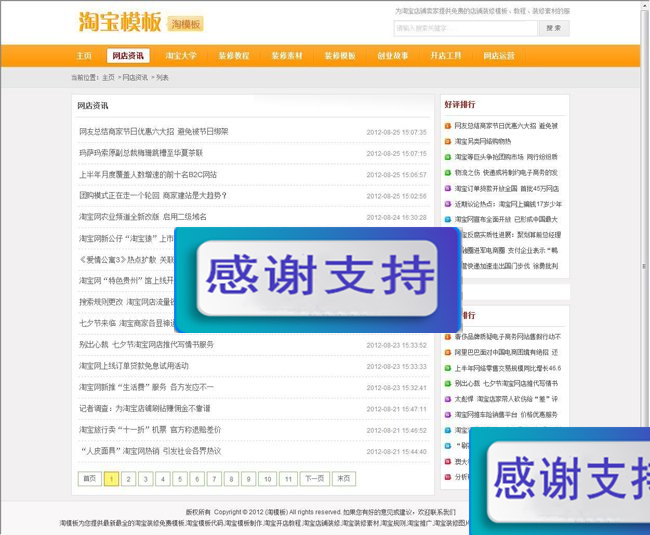The width and height of the screenshot is (650, 535).
Task: Open article 玛萨玛索原副总裁梅珊跳槽至华夏茶联
Action: (141, 153)
